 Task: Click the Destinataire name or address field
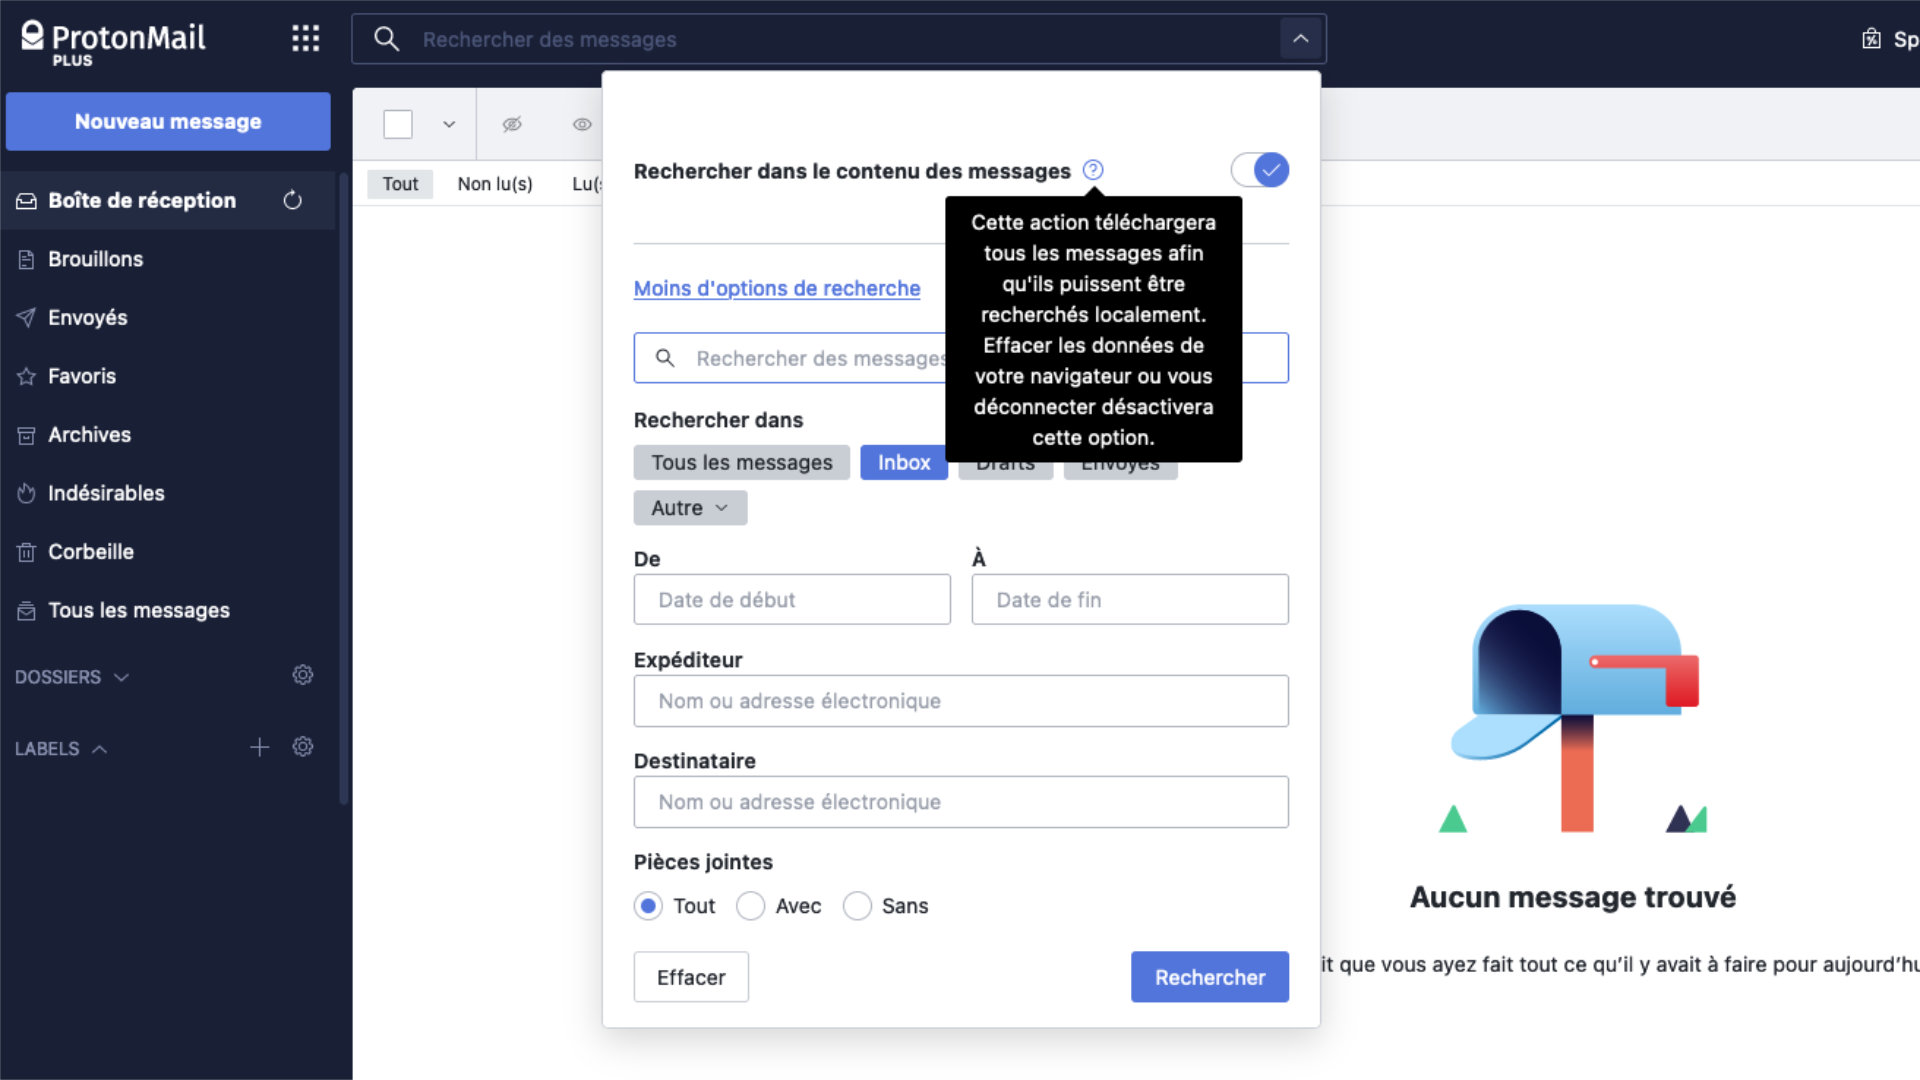tap(961, 802)
